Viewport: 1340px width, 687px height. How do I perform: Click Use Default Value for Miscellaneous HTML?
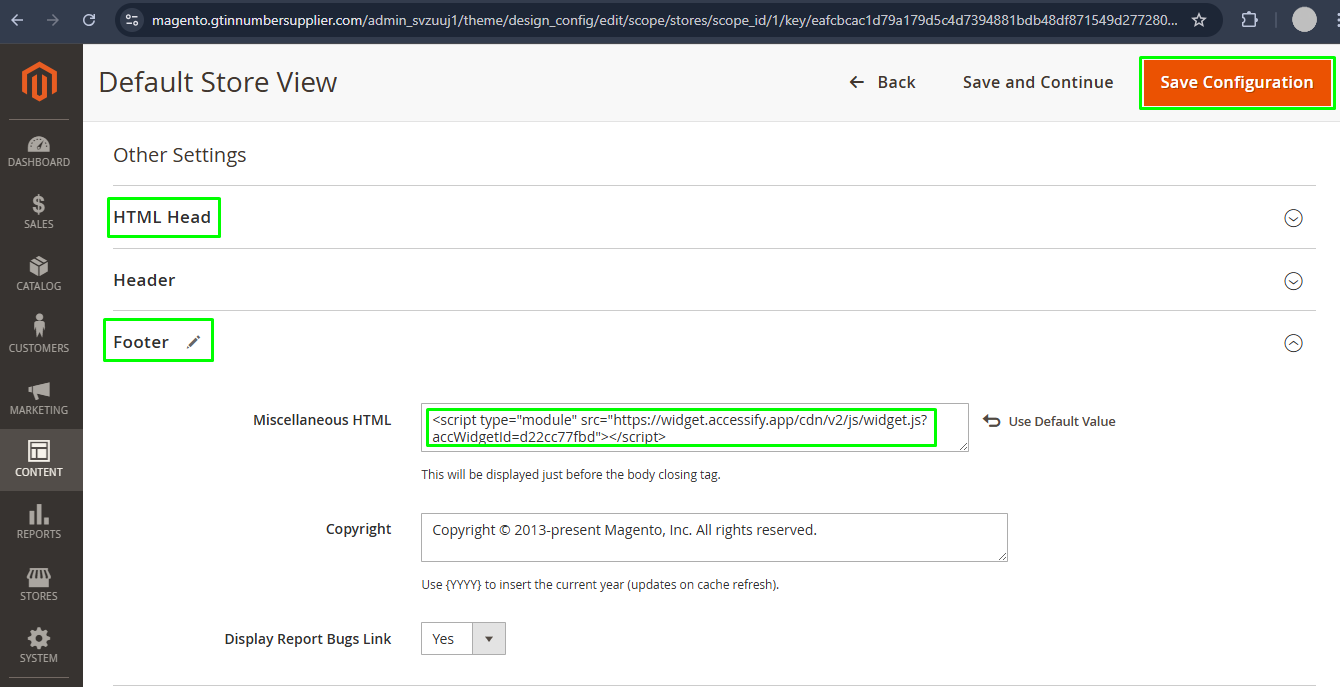pos(1049,421)
